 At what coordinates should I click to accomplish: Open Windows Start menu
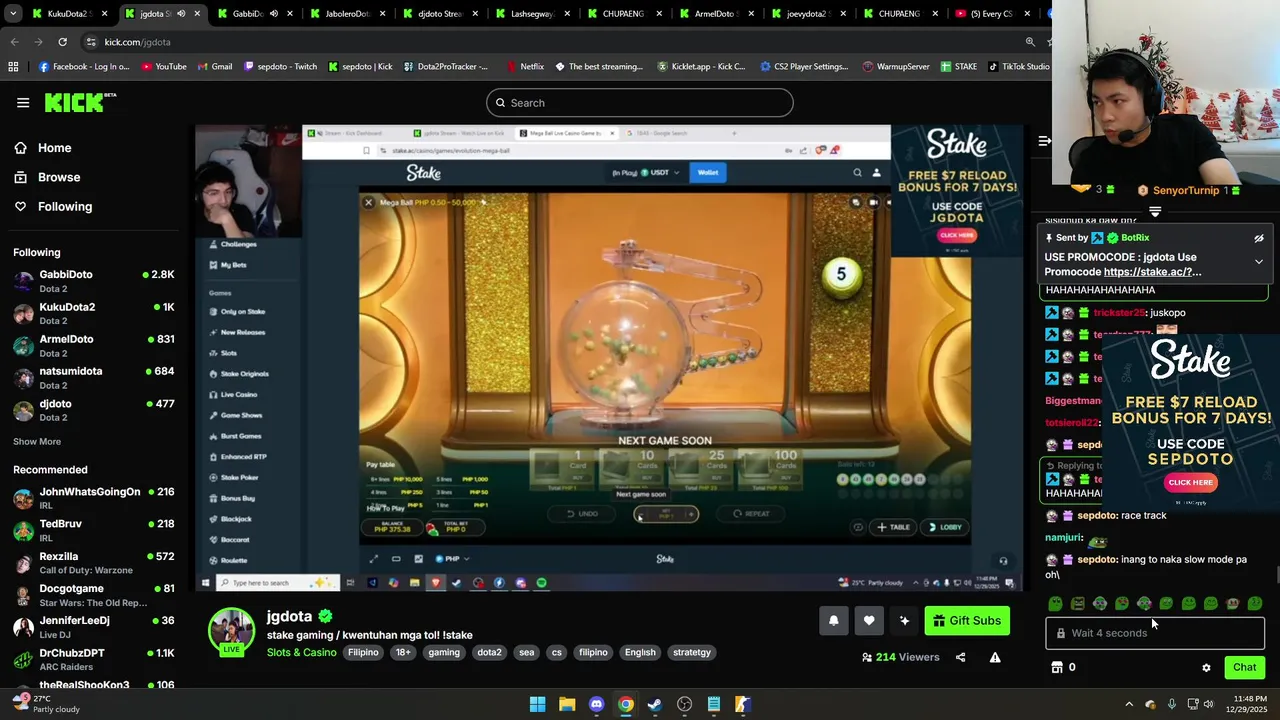pyautogui.click(x=537, y=704)
